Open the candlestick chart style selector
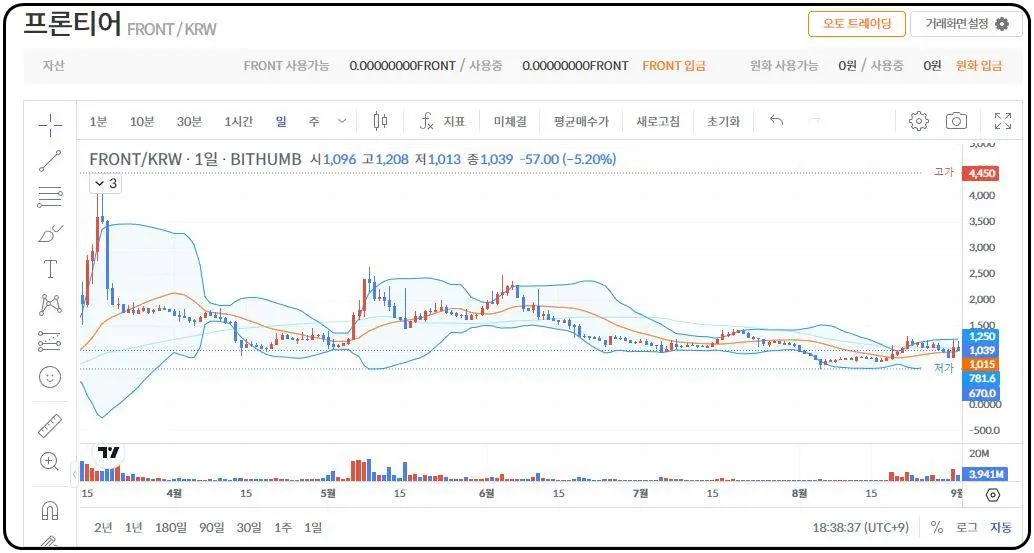1034x553 pixels. (x=380, y=121)
